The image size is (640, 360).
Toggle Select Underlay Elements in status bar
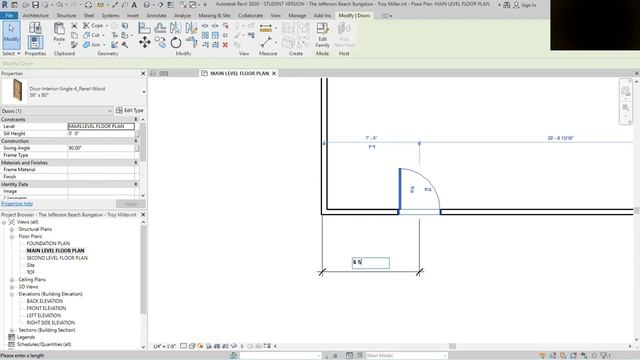coord(553,356)
